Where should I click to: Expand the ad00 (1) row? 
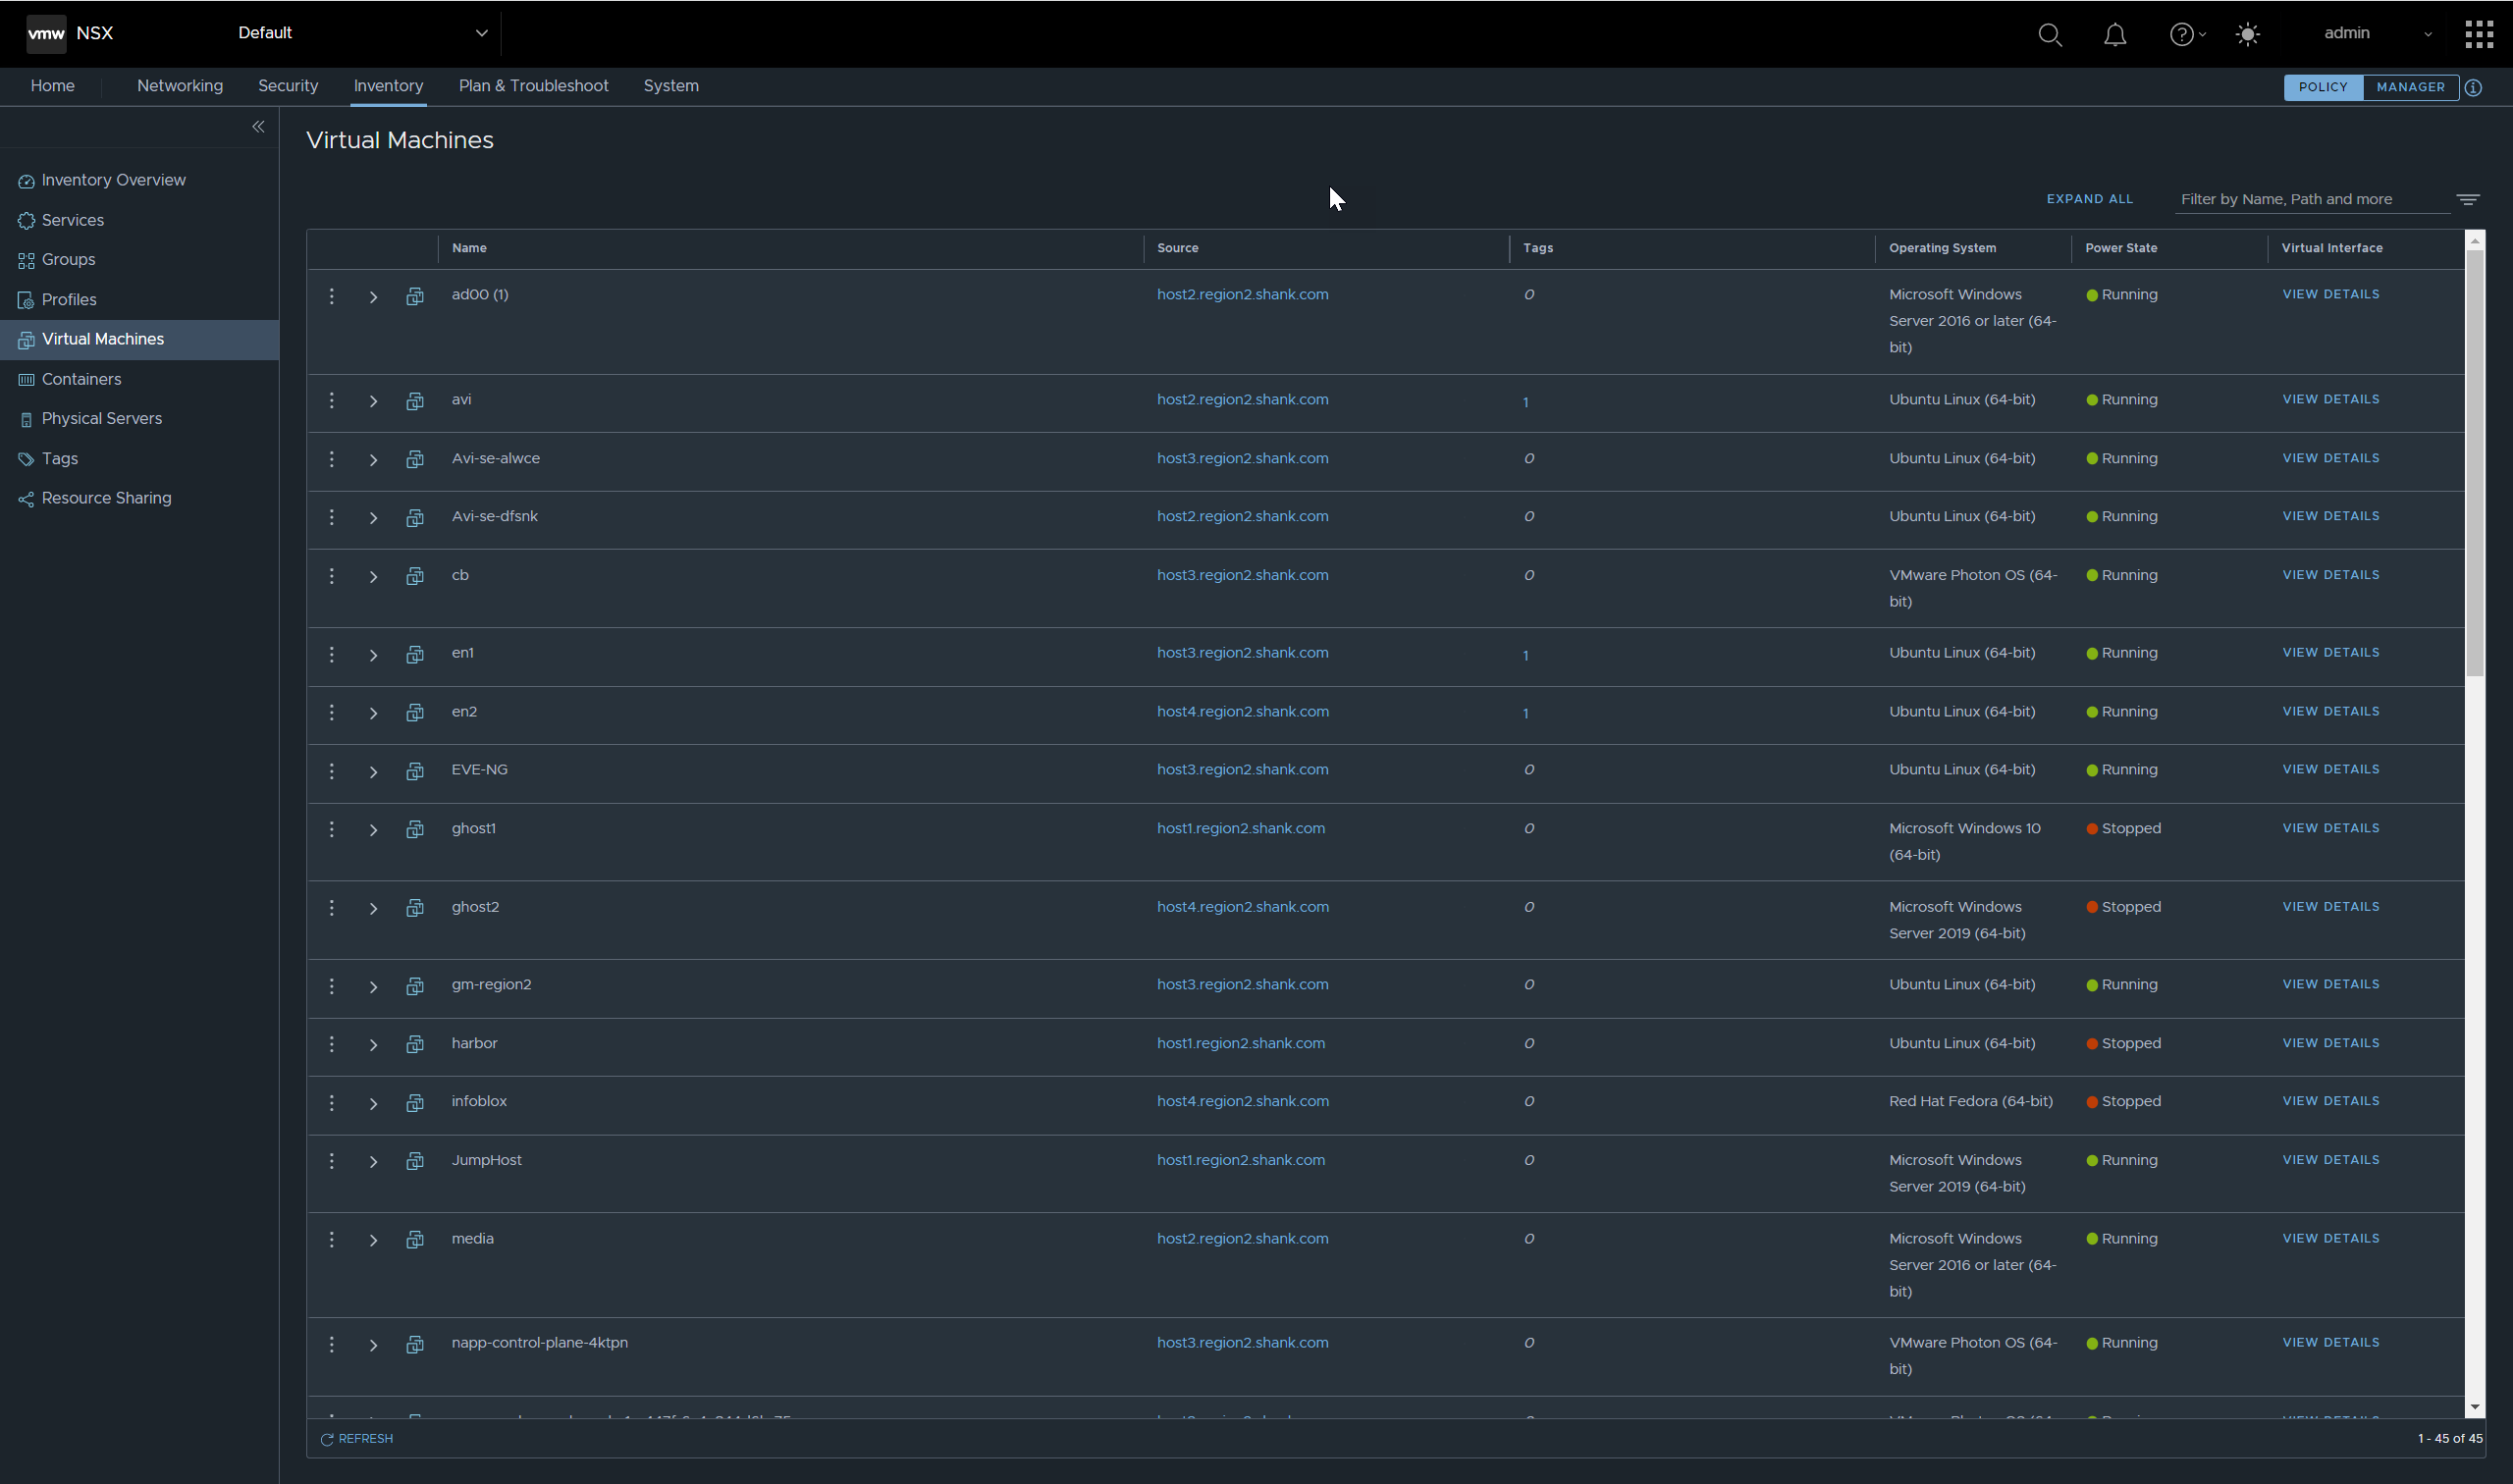pos(373,297)
